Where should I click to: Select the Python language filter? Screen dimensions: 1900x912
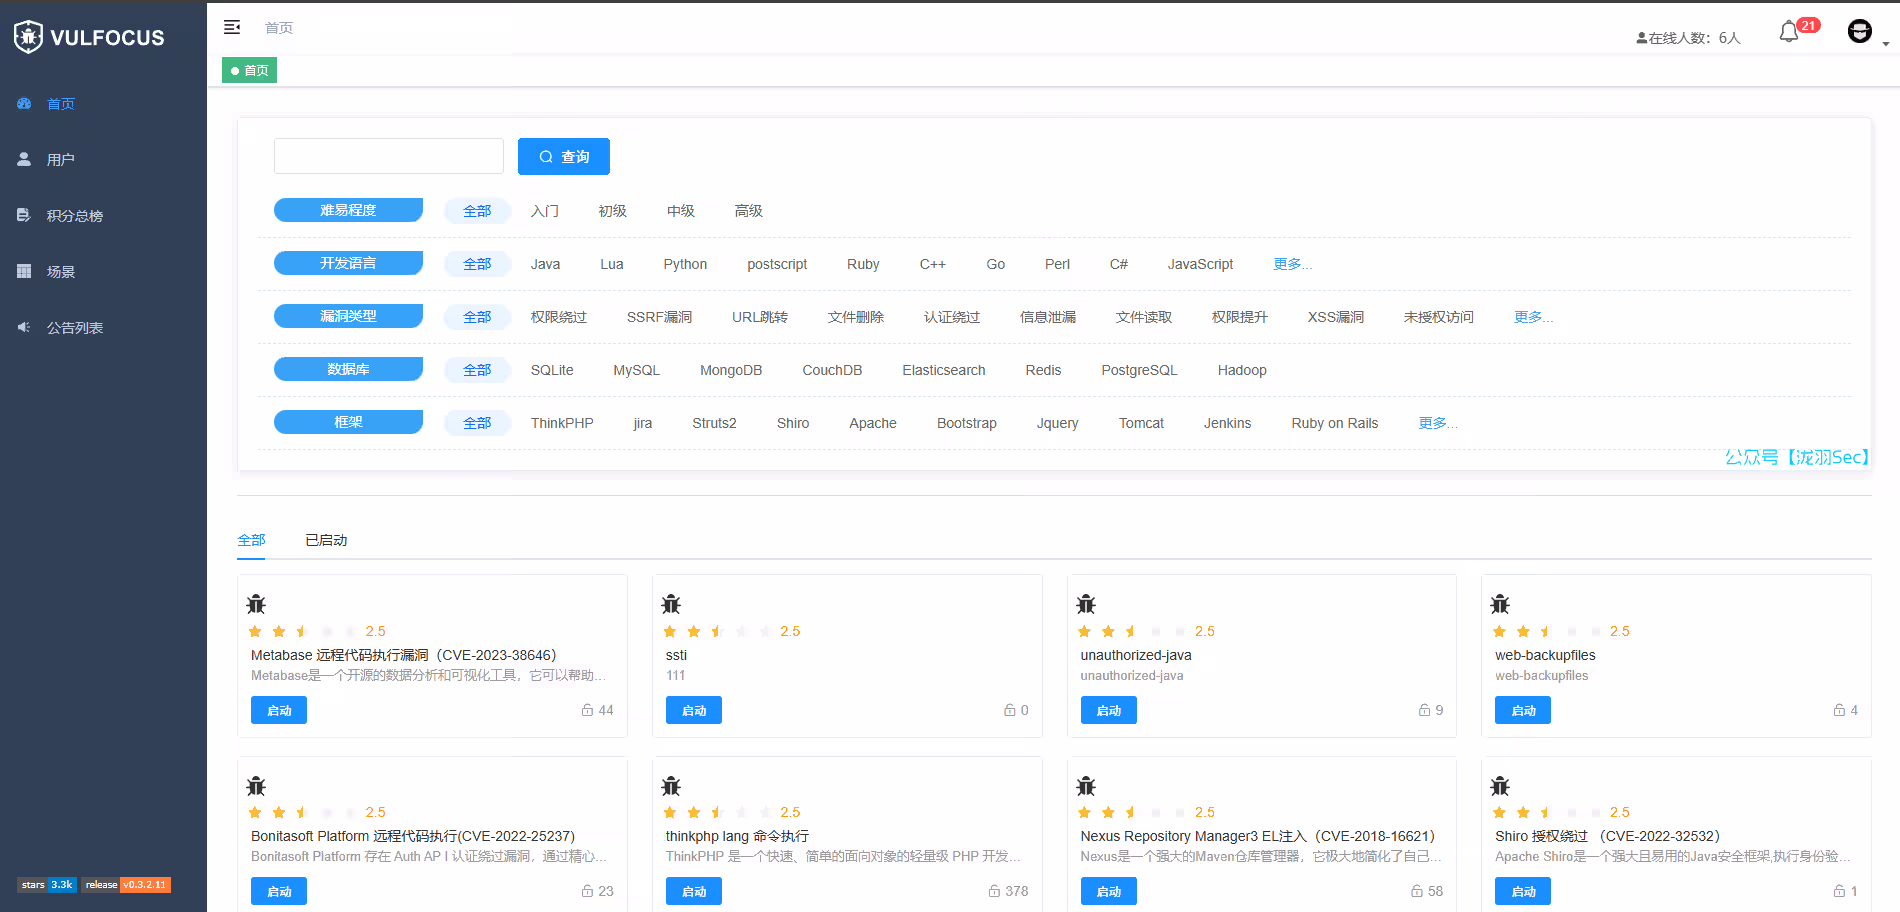(x=685, y=264)
